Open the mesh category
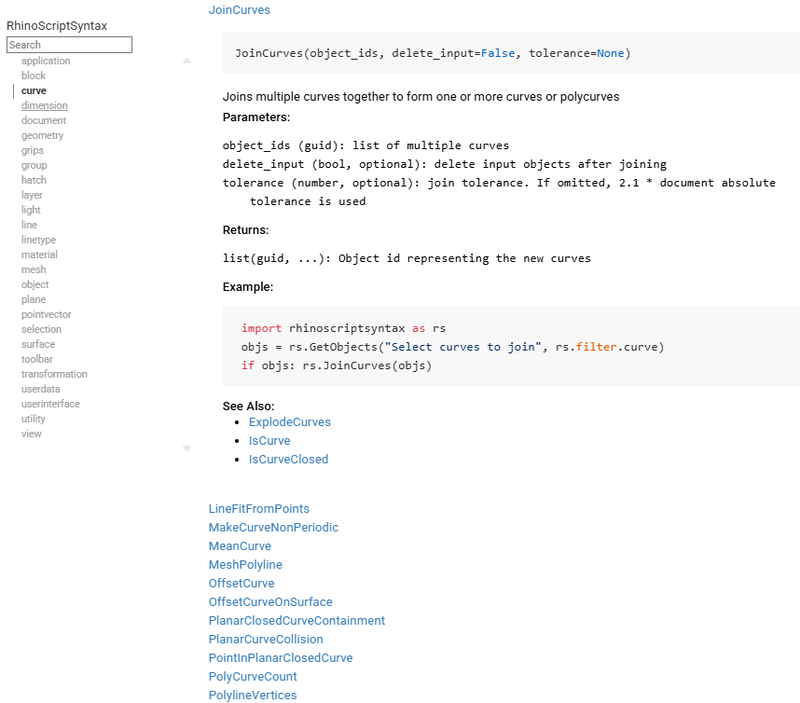The width and height of the screenshot is (800, 703). coord(34,269)
